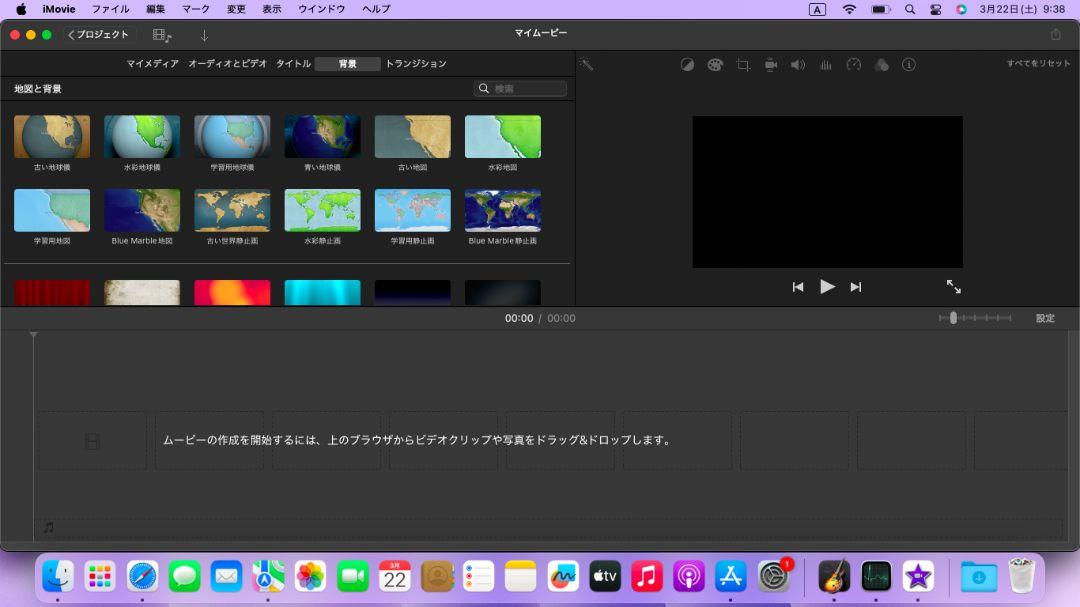Select the 古い地球儀 thumbnail
Screen dimensions: 1080x607
tap(52, 136)
